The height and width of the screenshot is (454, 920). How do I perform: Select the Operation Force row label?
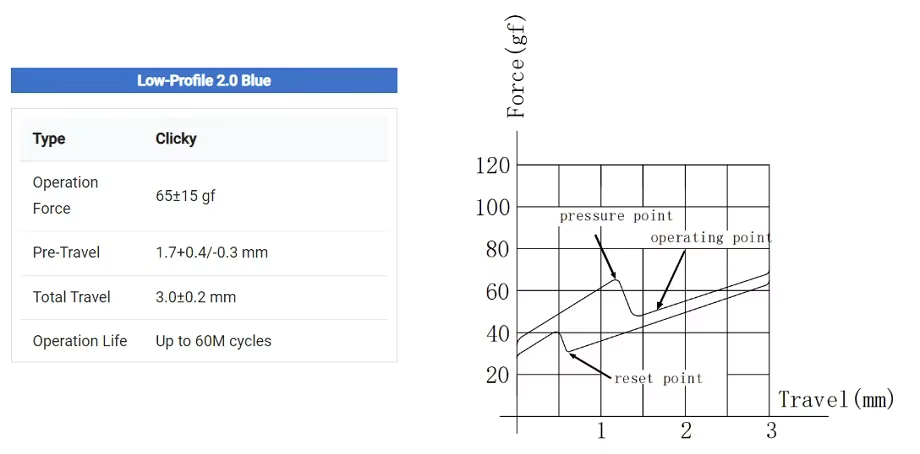tap(65, 195)
